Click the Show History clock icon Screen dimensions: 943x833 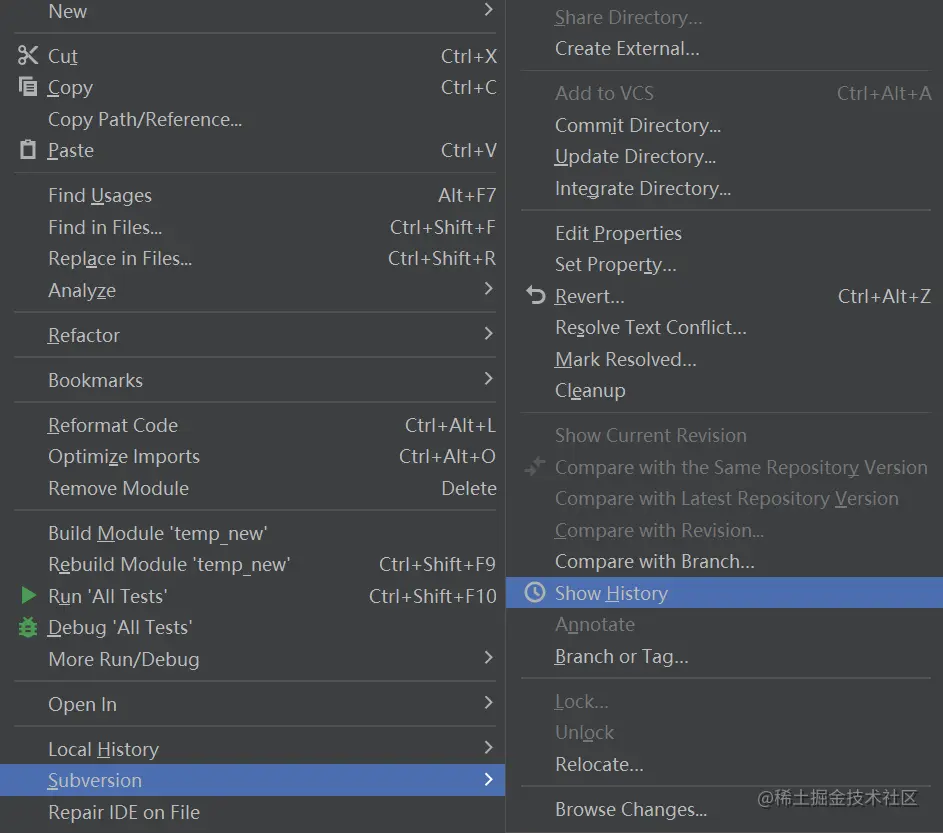(x=536, y=593)
